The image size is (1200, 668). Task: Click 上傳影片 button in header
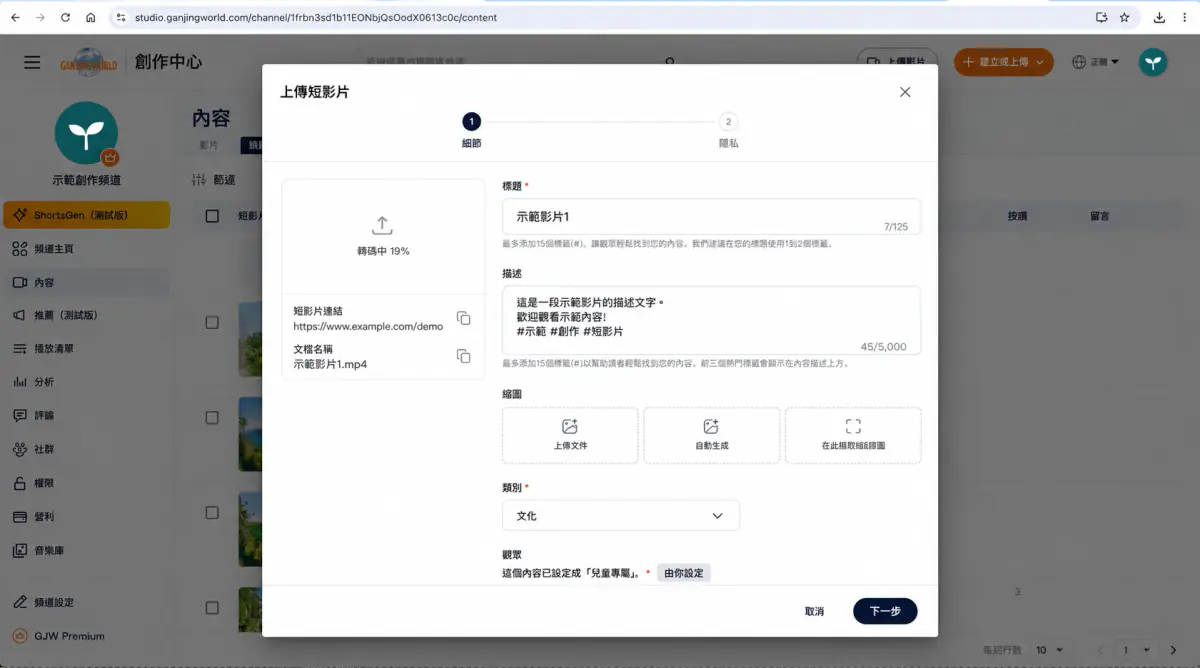(897, 62)
